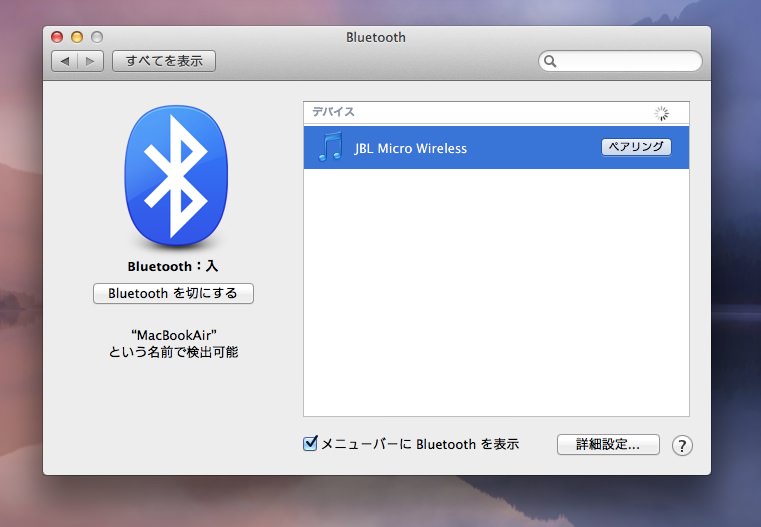Click the magnifying glass icon in the search field
This screenshot has height=527, width=761.
click(550, 61)
